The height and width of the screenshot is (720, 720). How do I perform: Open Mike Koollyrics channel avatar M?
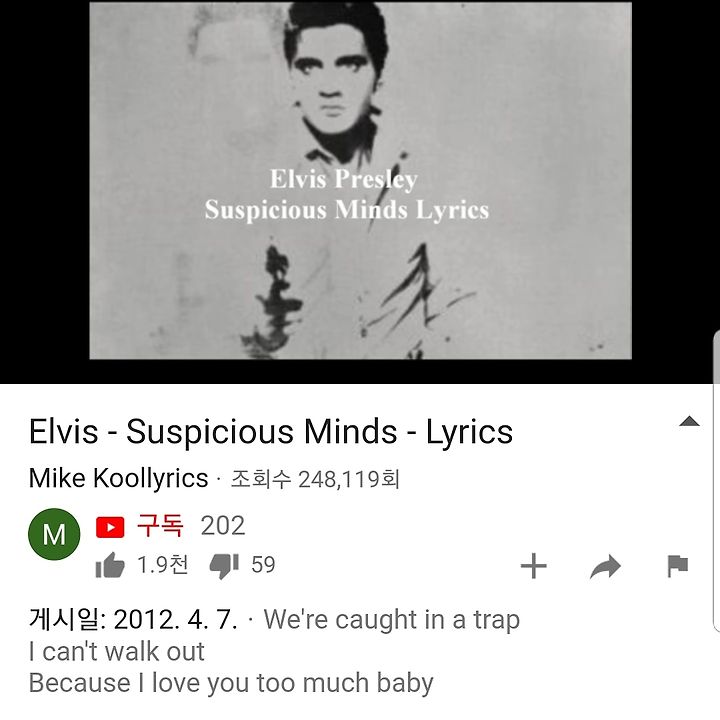pos(54,534)
